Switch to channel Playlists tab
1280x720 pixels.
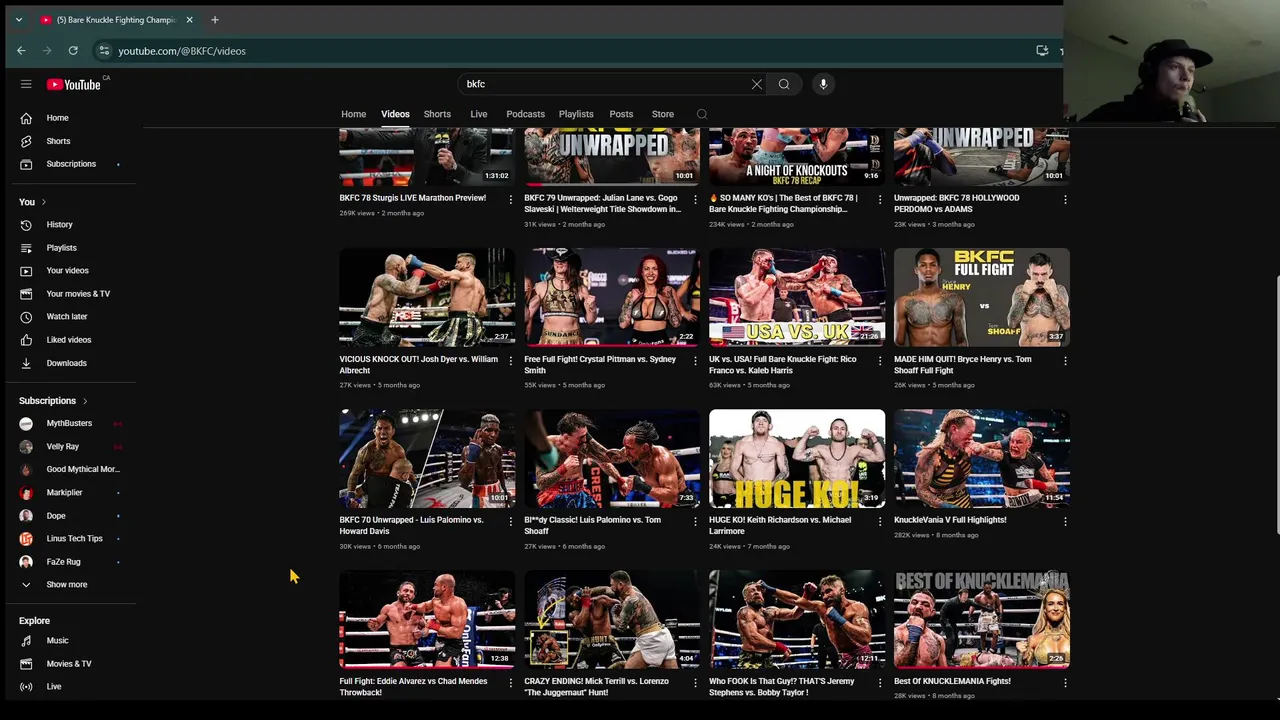576,114
